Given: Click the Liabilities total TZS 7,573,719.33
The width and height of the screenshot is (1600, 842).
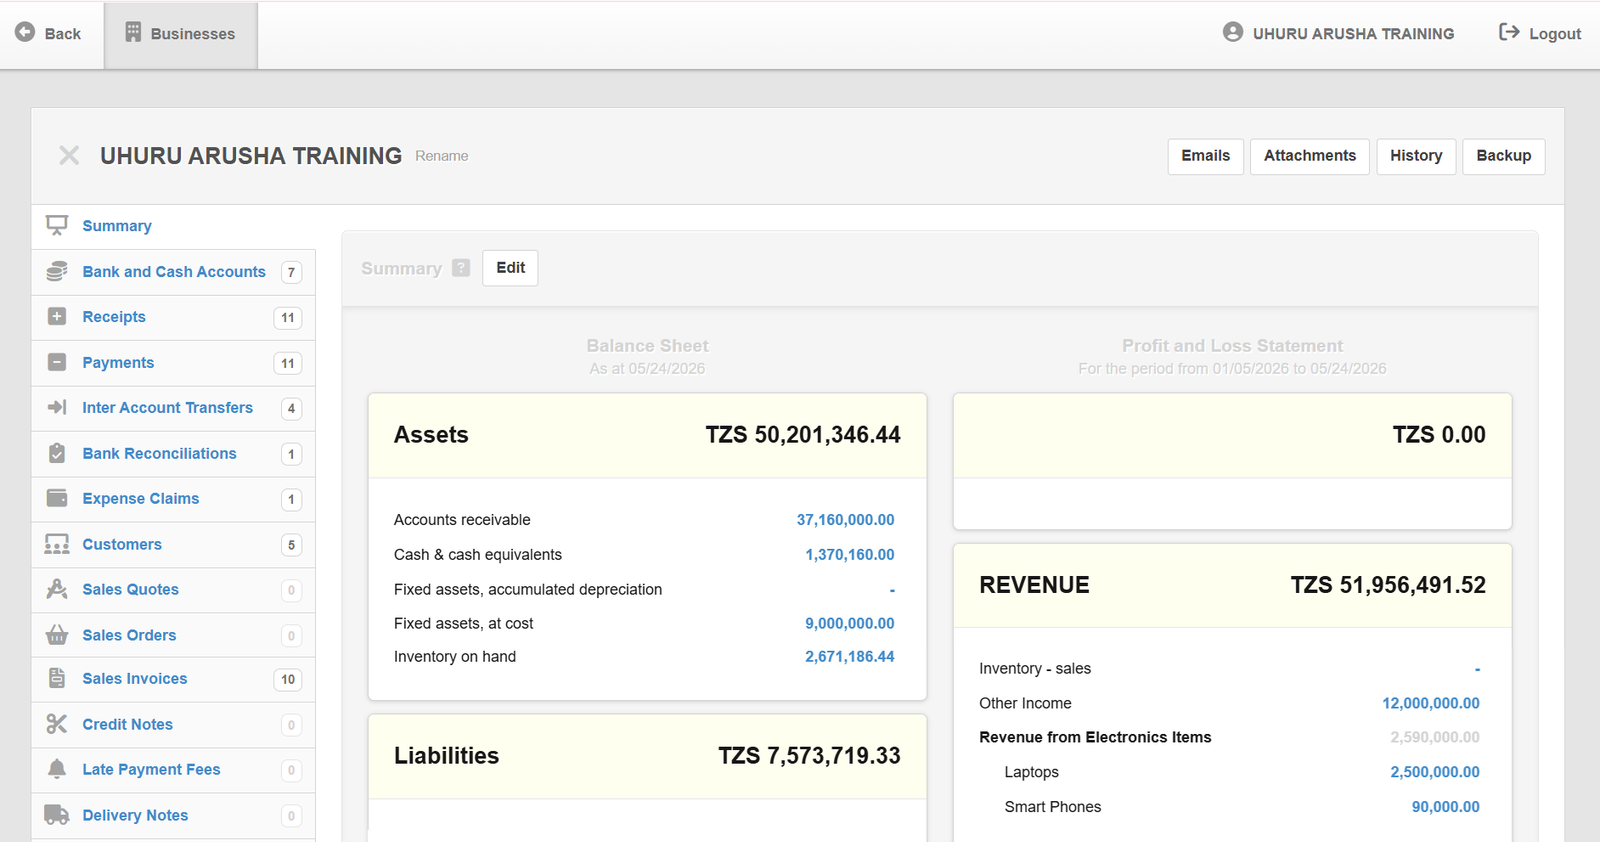Looking at the screenshot, I should [x=809, y=756].
